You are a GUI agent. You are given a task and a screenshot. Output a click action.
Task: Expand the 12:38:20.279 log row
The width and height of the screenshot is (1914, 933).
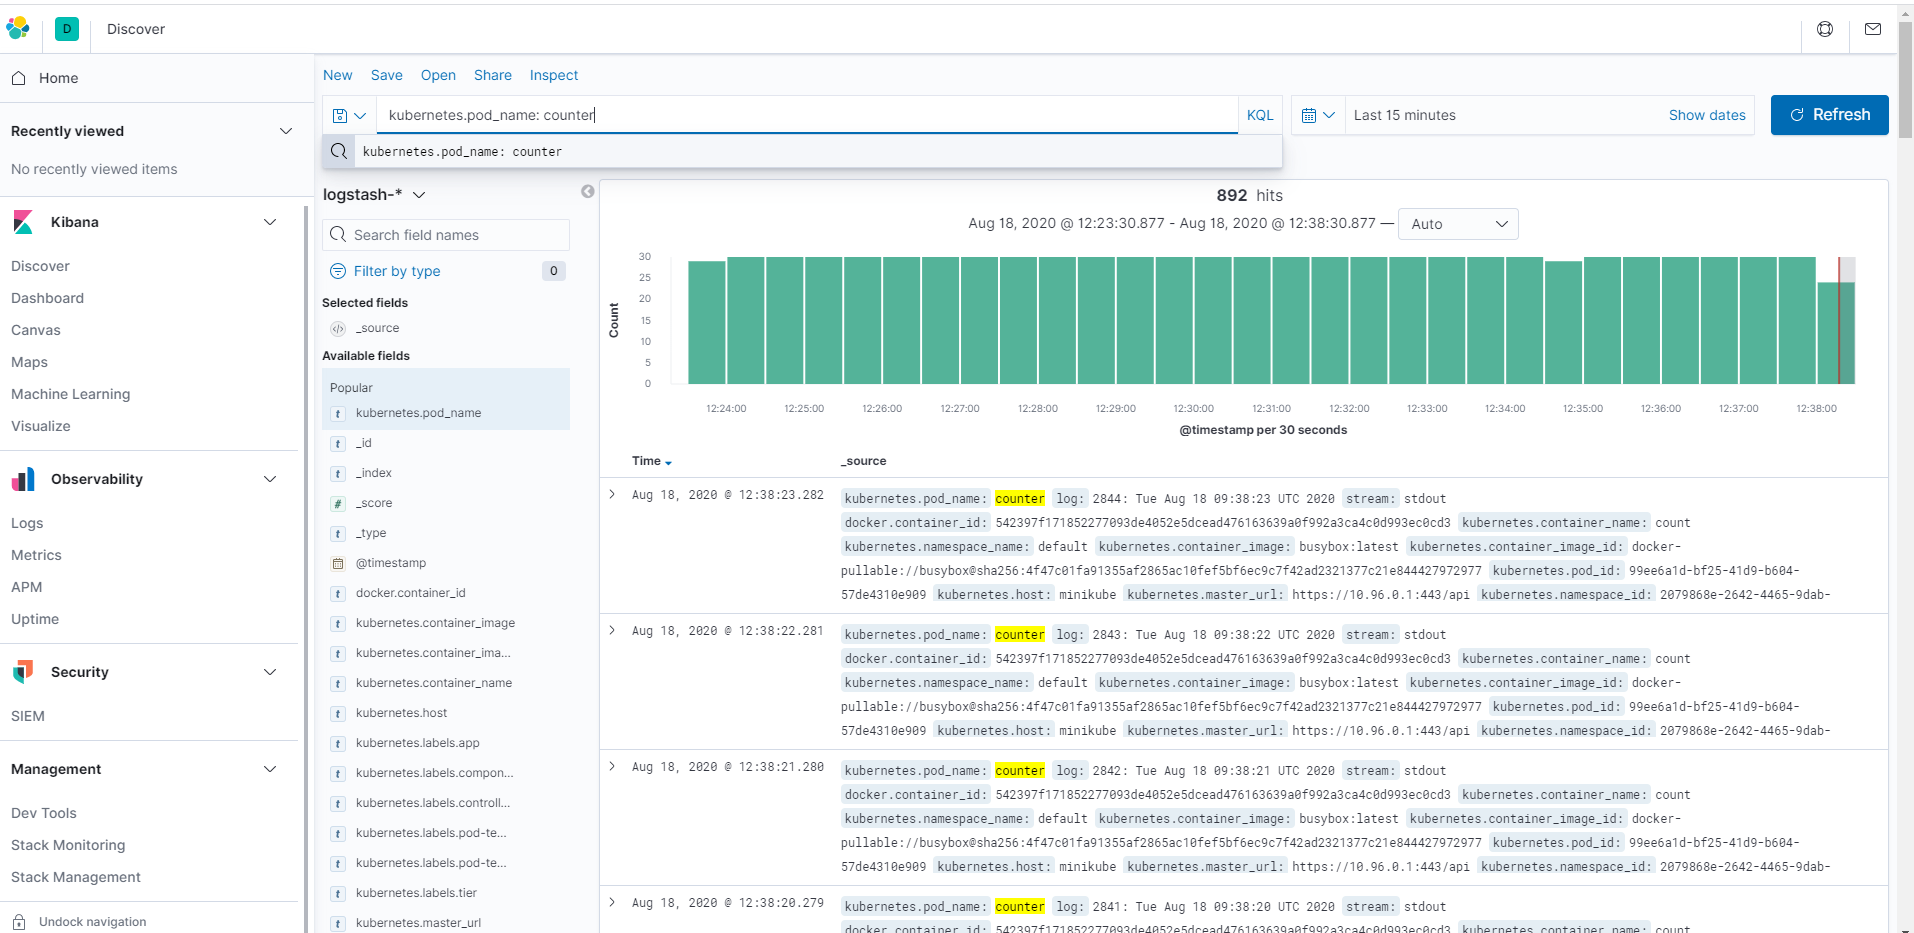tap(612, 902)
